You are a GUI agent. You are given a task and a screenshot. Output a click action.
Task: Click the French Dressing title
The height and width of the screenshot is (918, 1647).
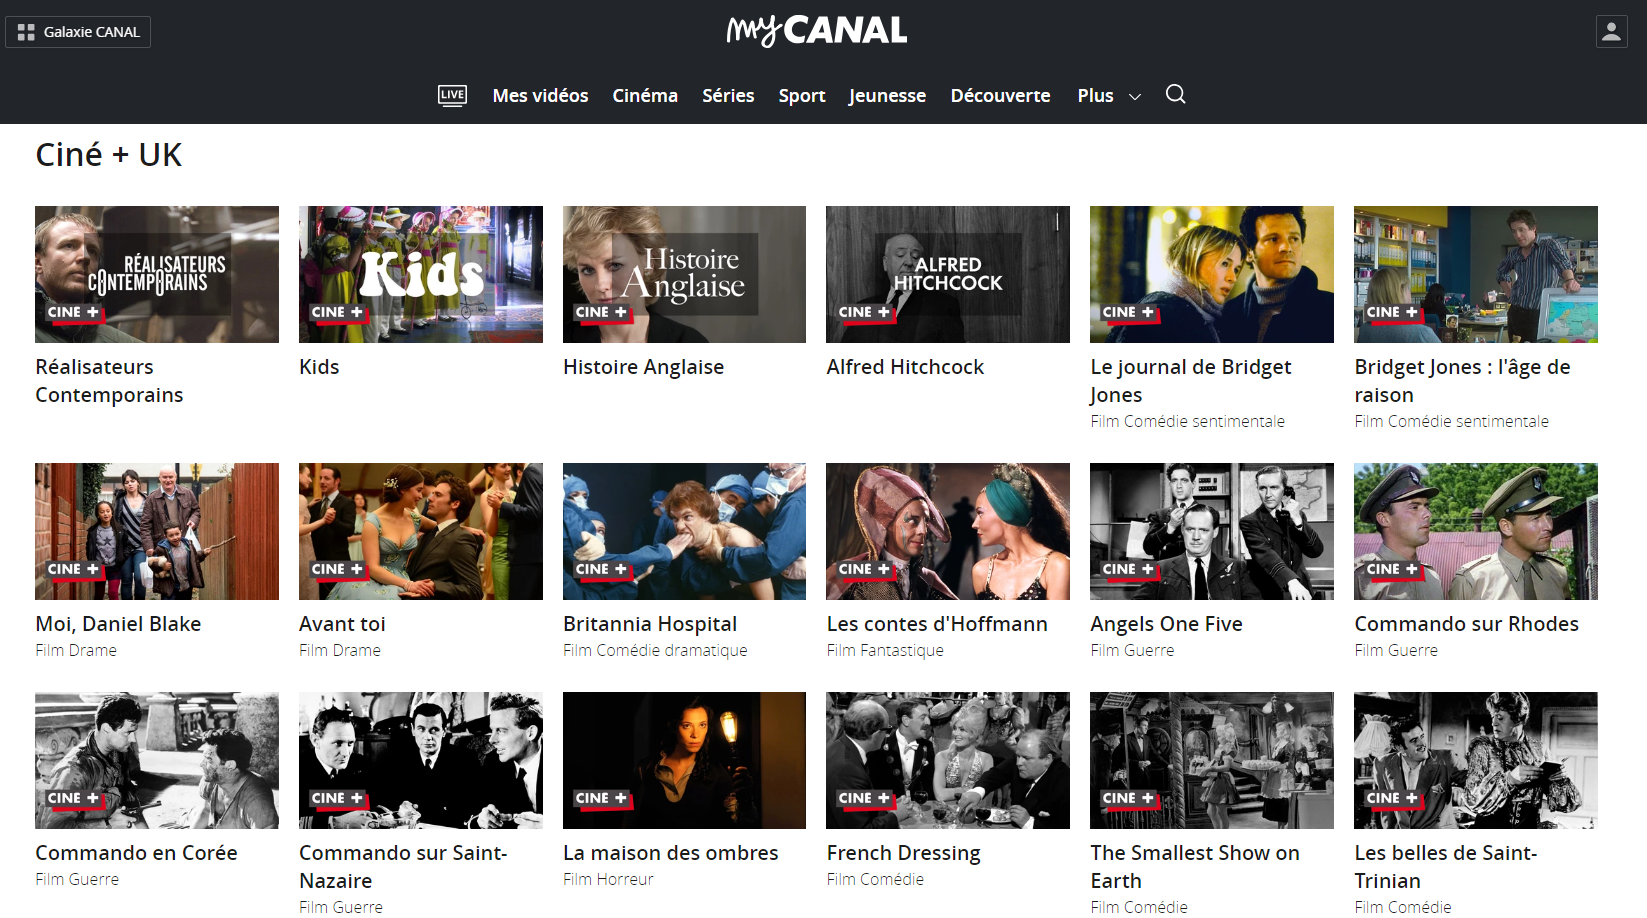click(x=903, y=853)
